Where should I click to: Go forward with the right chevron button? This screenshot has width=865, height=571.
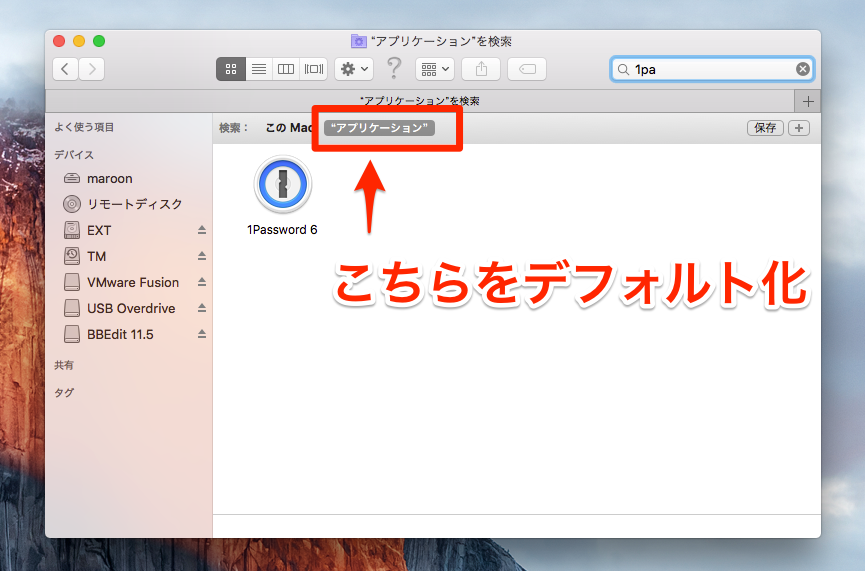92,69
